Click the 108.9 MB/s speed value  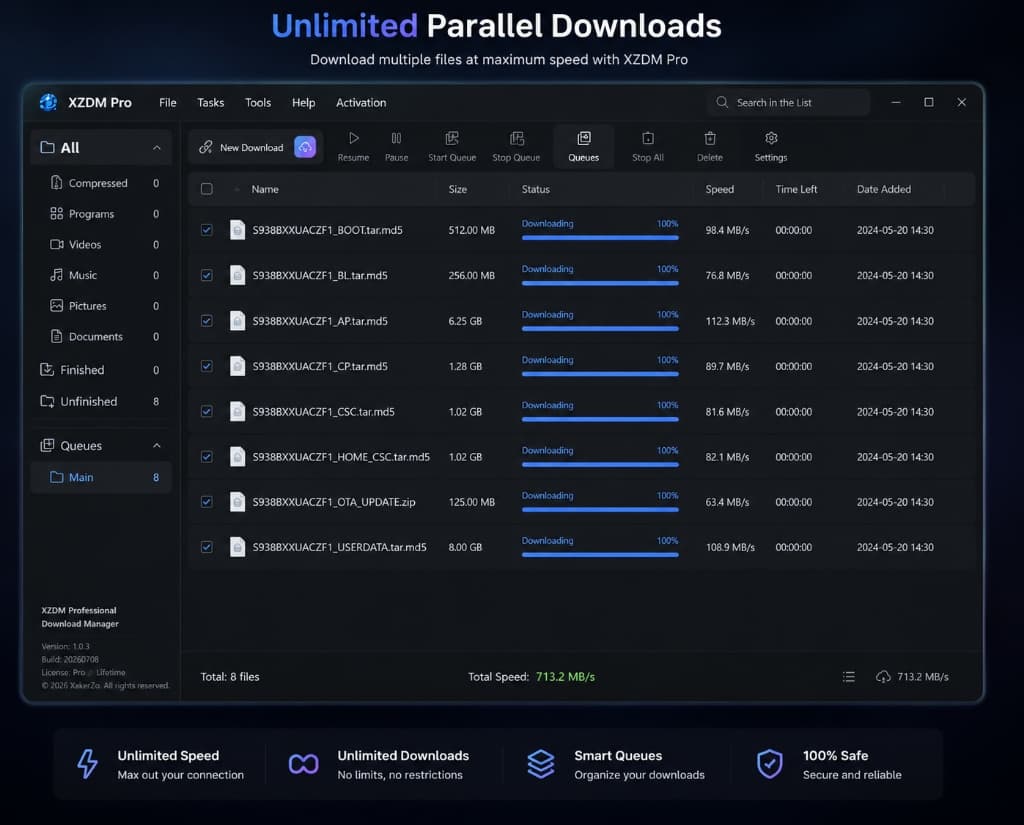[730, 547]
